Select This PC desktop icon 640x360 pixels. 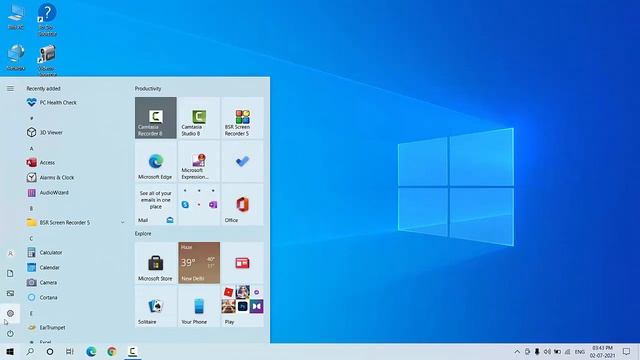[x=16, y=17]
